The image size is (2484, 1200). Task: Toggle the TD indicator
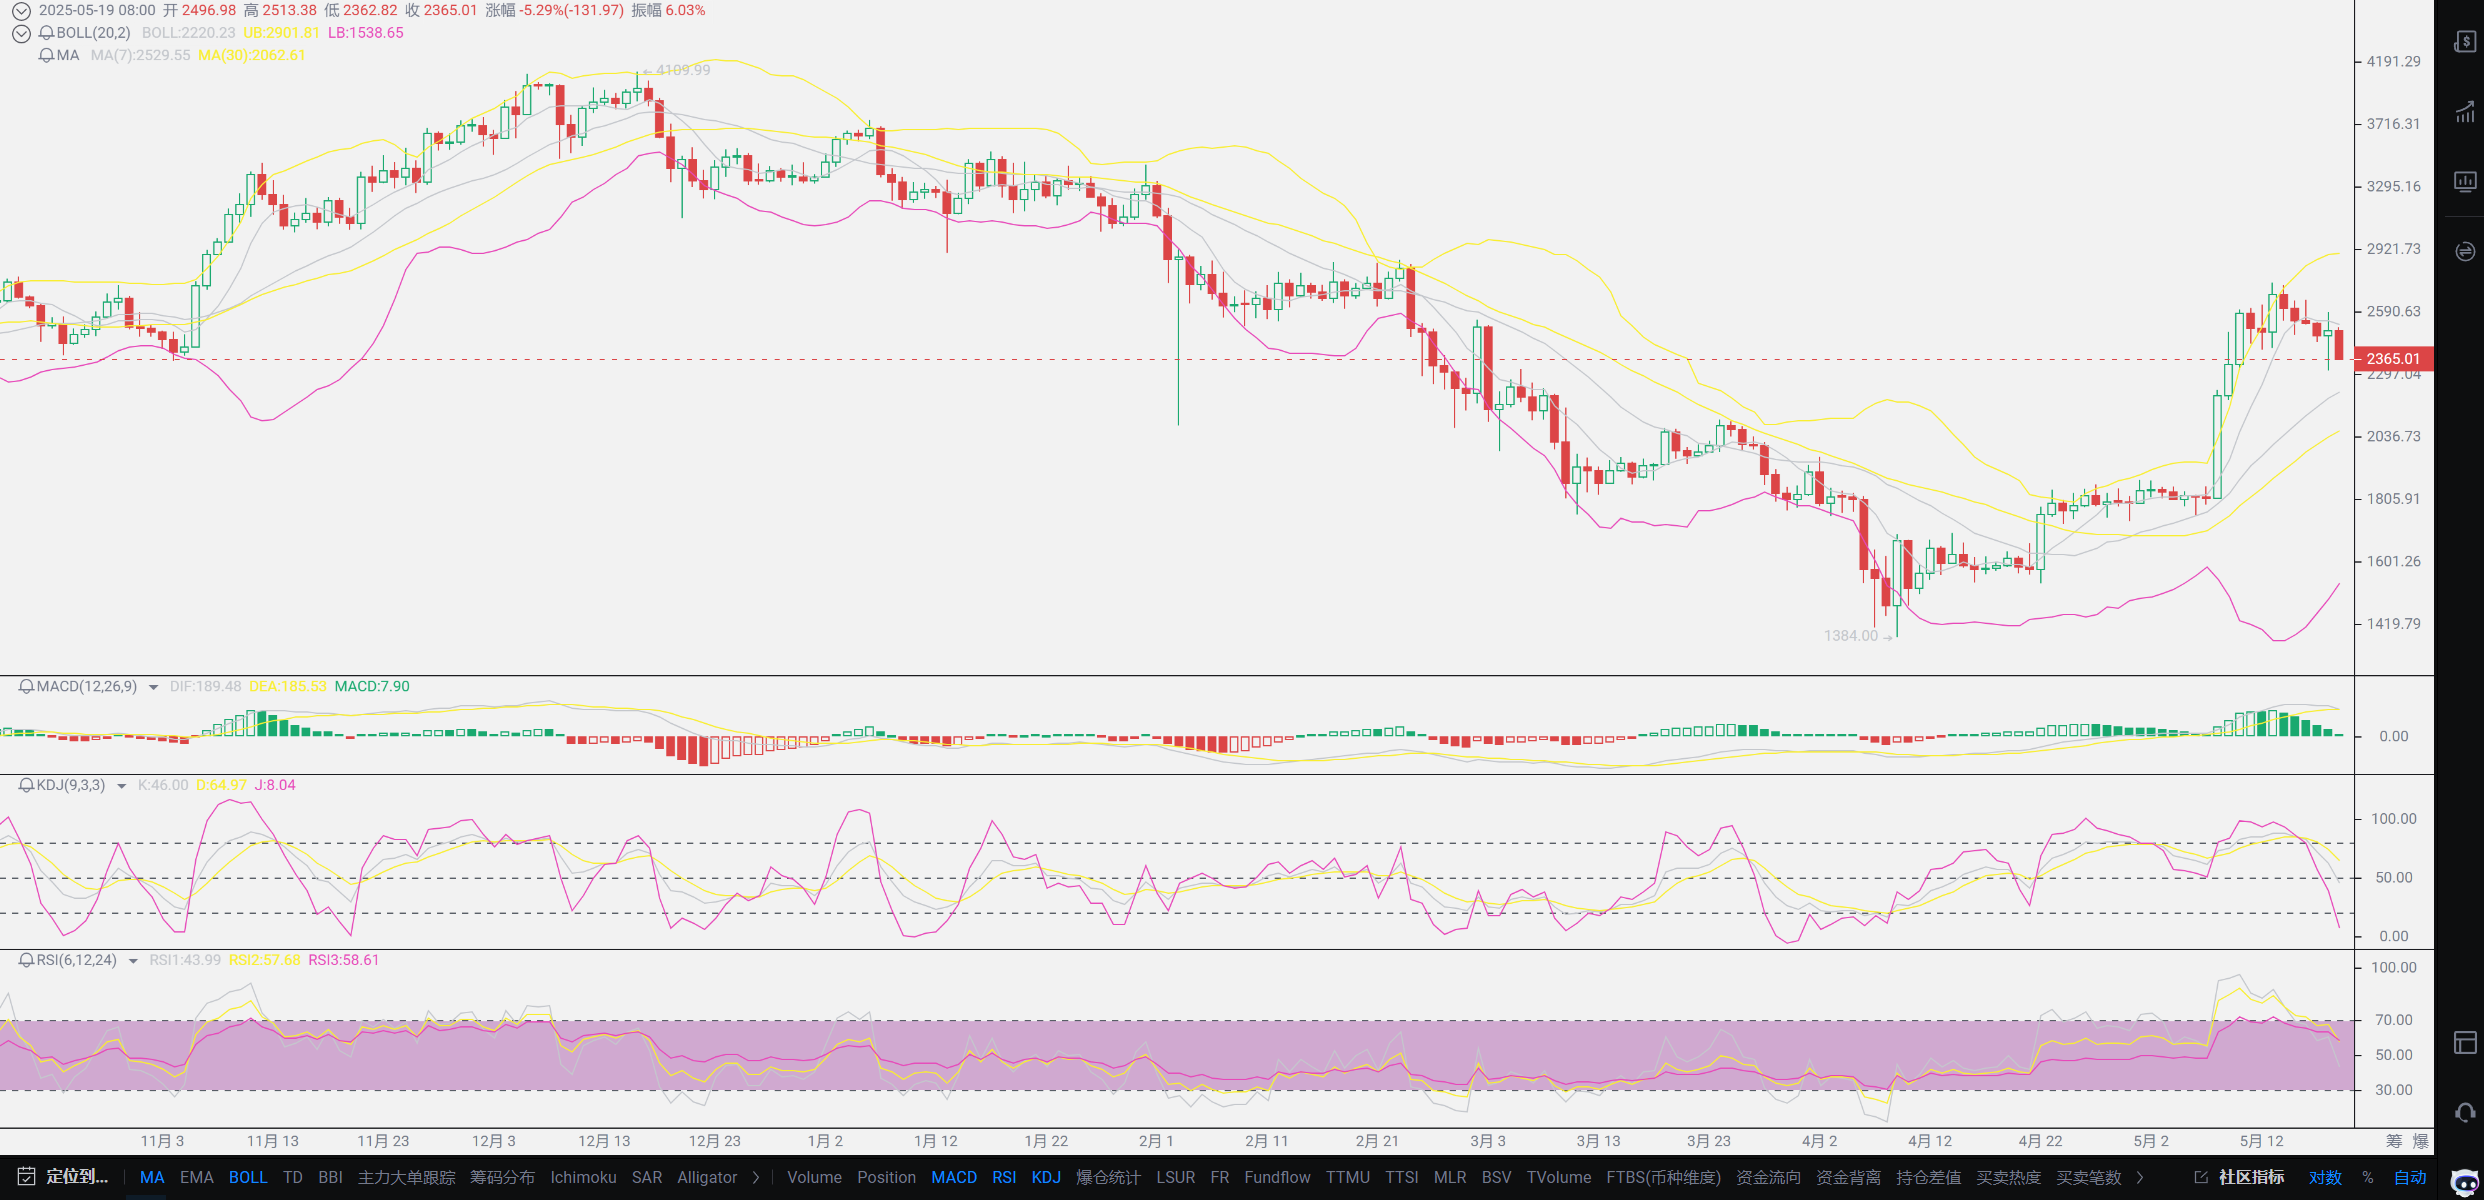click(x=293, y=1178)
